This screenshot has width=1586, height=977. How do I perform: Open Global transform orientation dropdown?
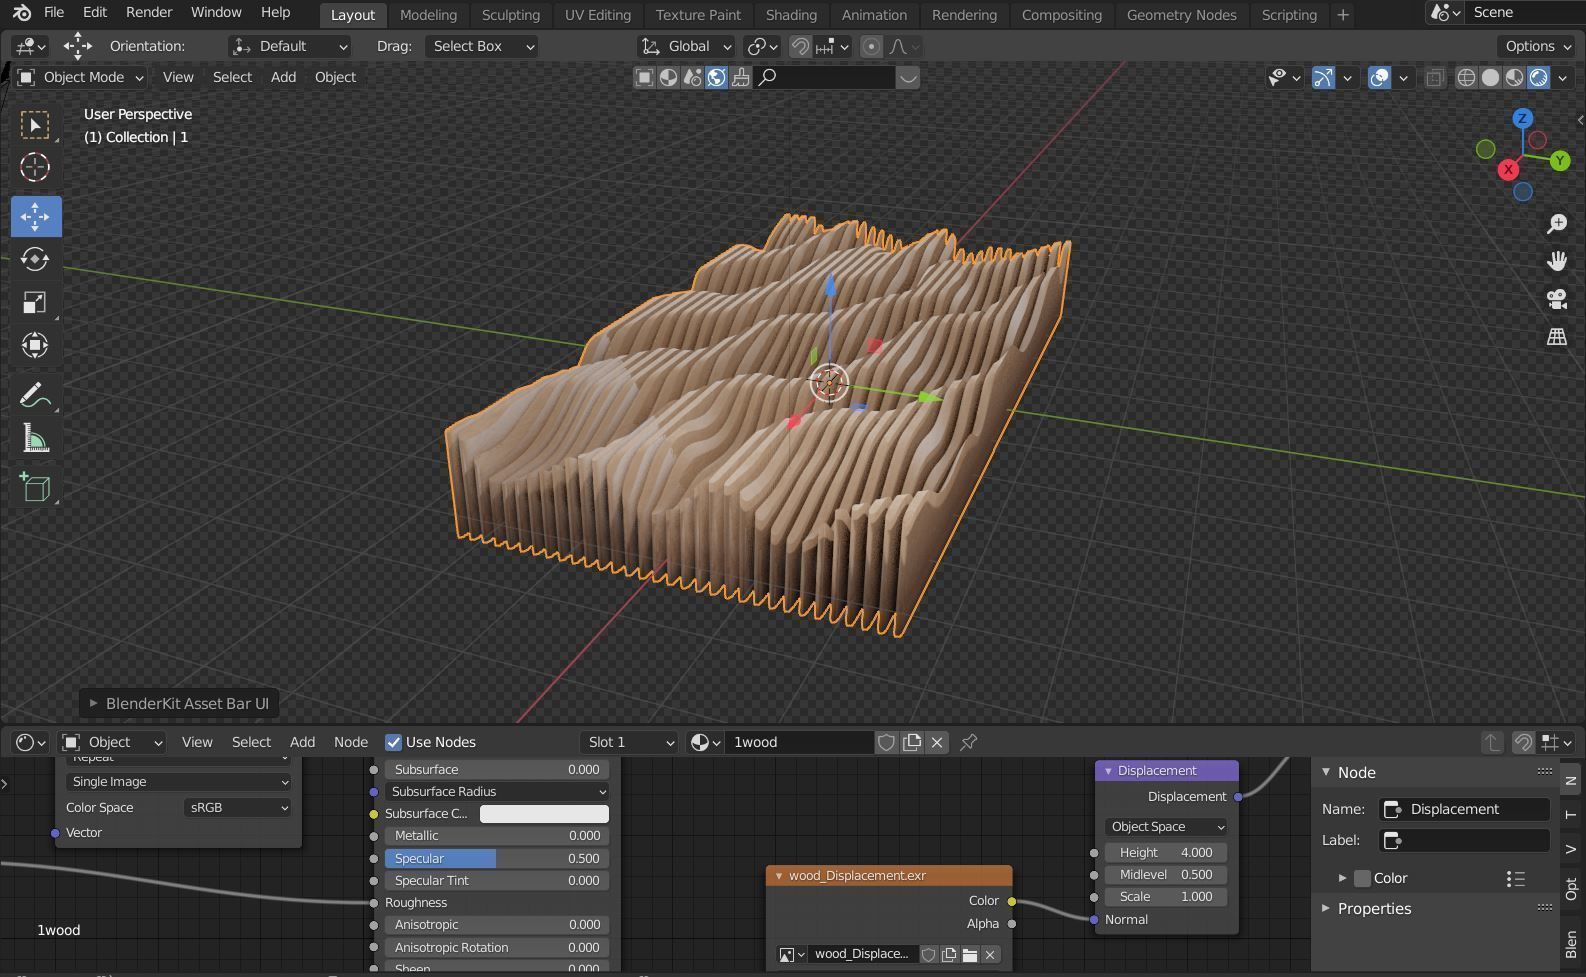point(686,46)
